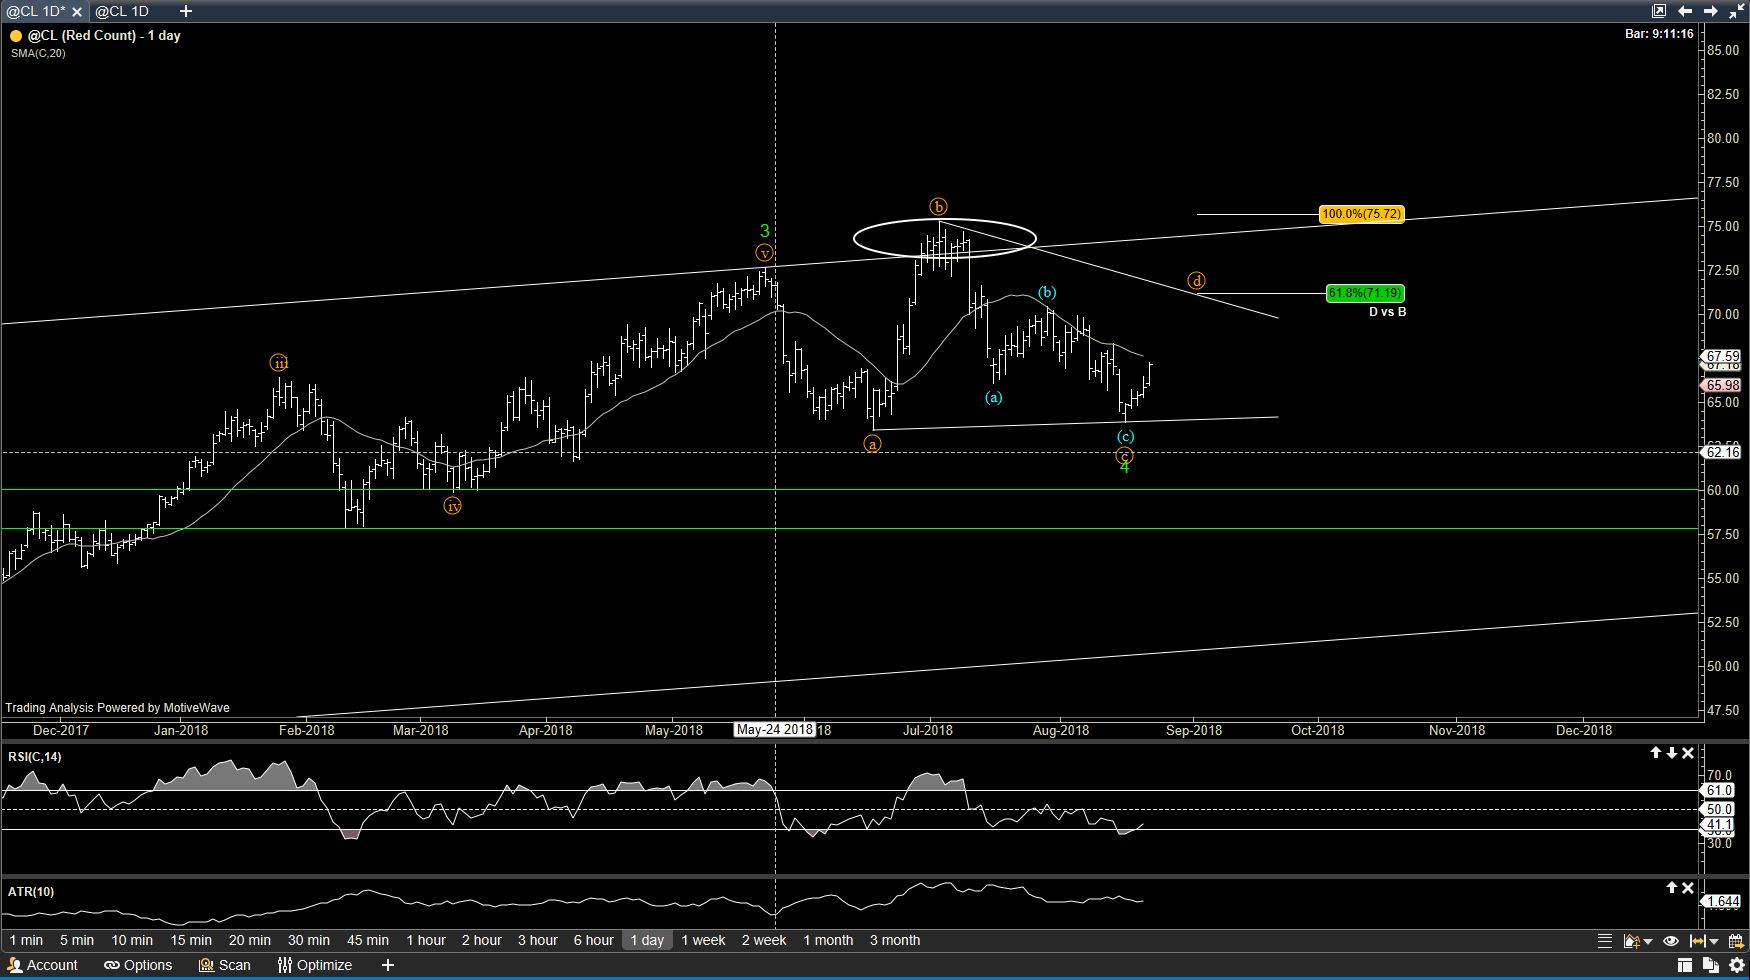Pop out the chart into a new window

(x=1659, y=11)
